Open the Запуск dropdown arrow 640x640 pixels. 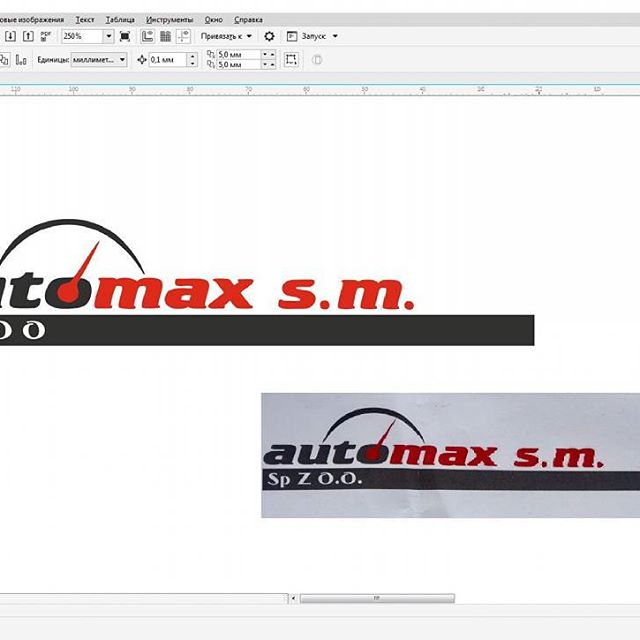click(335, 36)
